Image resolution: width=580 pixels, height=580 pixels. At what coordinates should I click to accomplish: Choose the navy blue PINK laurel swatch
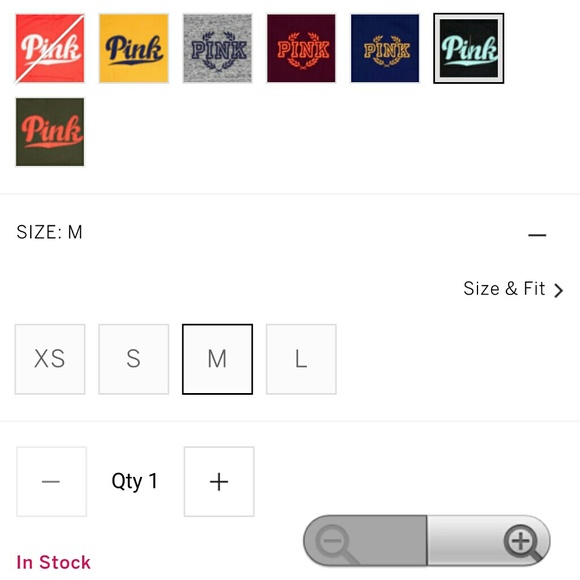click(x=385, y=48)
